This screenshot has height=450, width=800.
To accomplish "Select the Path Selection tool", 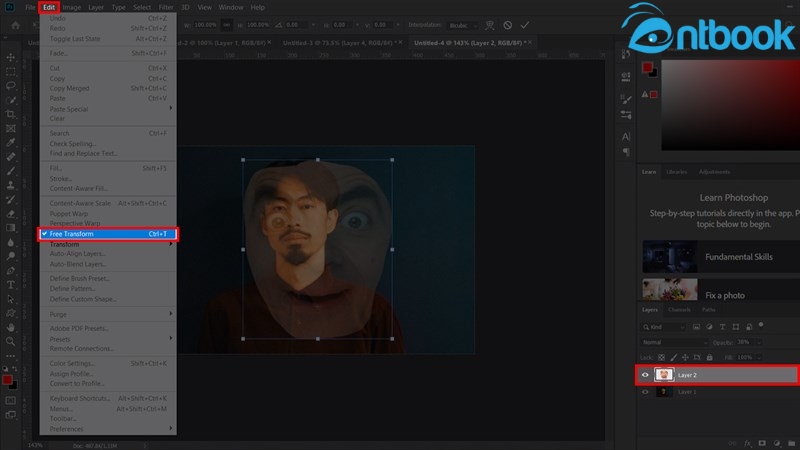I will coord(11,299).
